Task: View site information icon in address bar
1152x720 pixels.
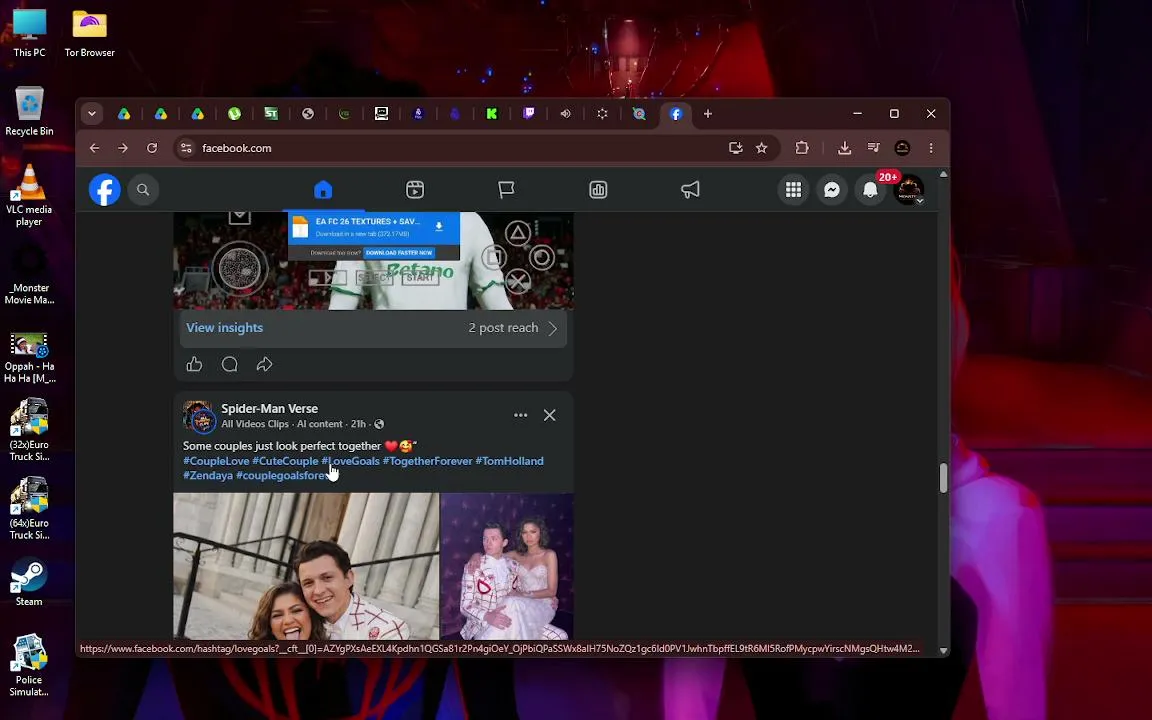Action: [186, 148]
